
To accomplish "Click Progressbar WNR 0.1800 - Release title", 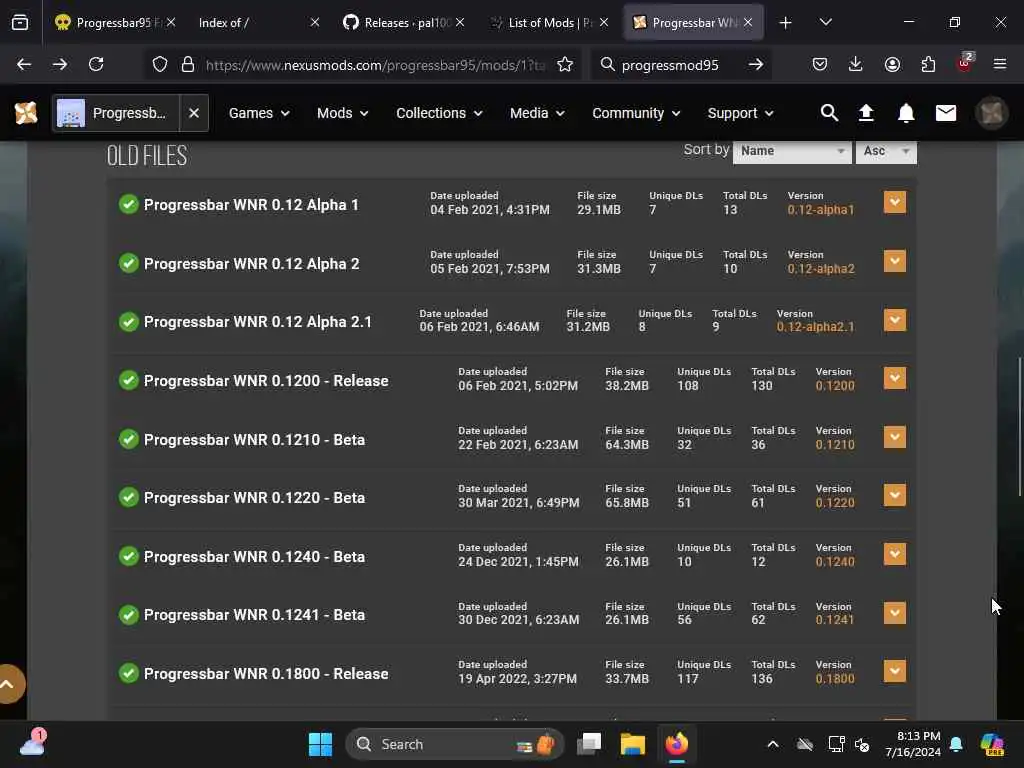I will point(266,673).
